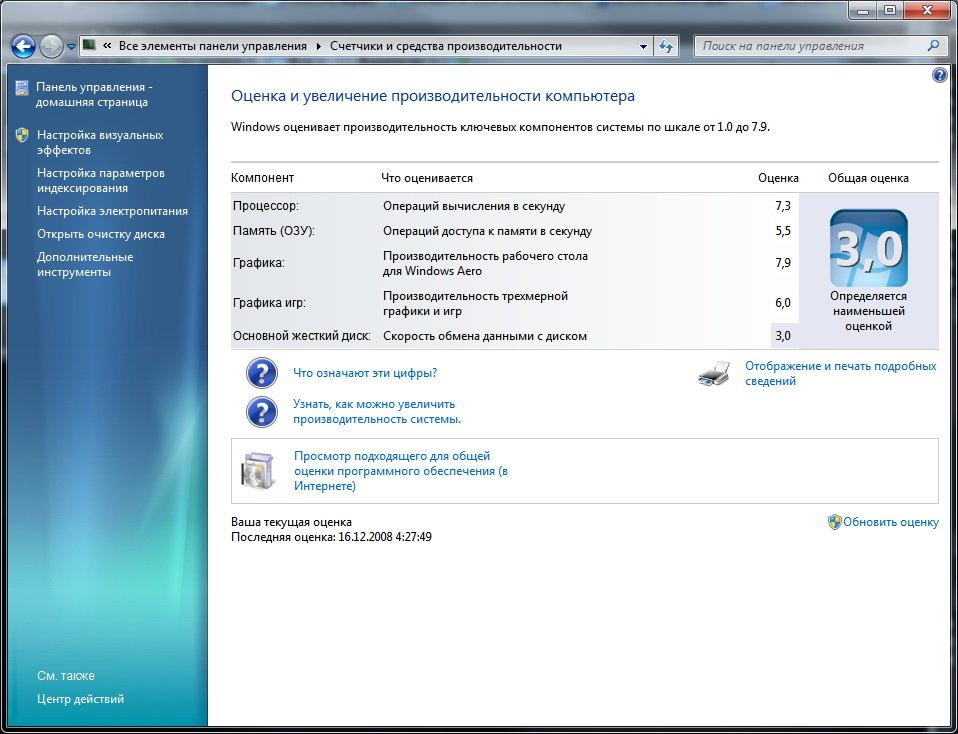Click the double chevron in address bar
The image size is (958, 734).
tap(108, 46)
